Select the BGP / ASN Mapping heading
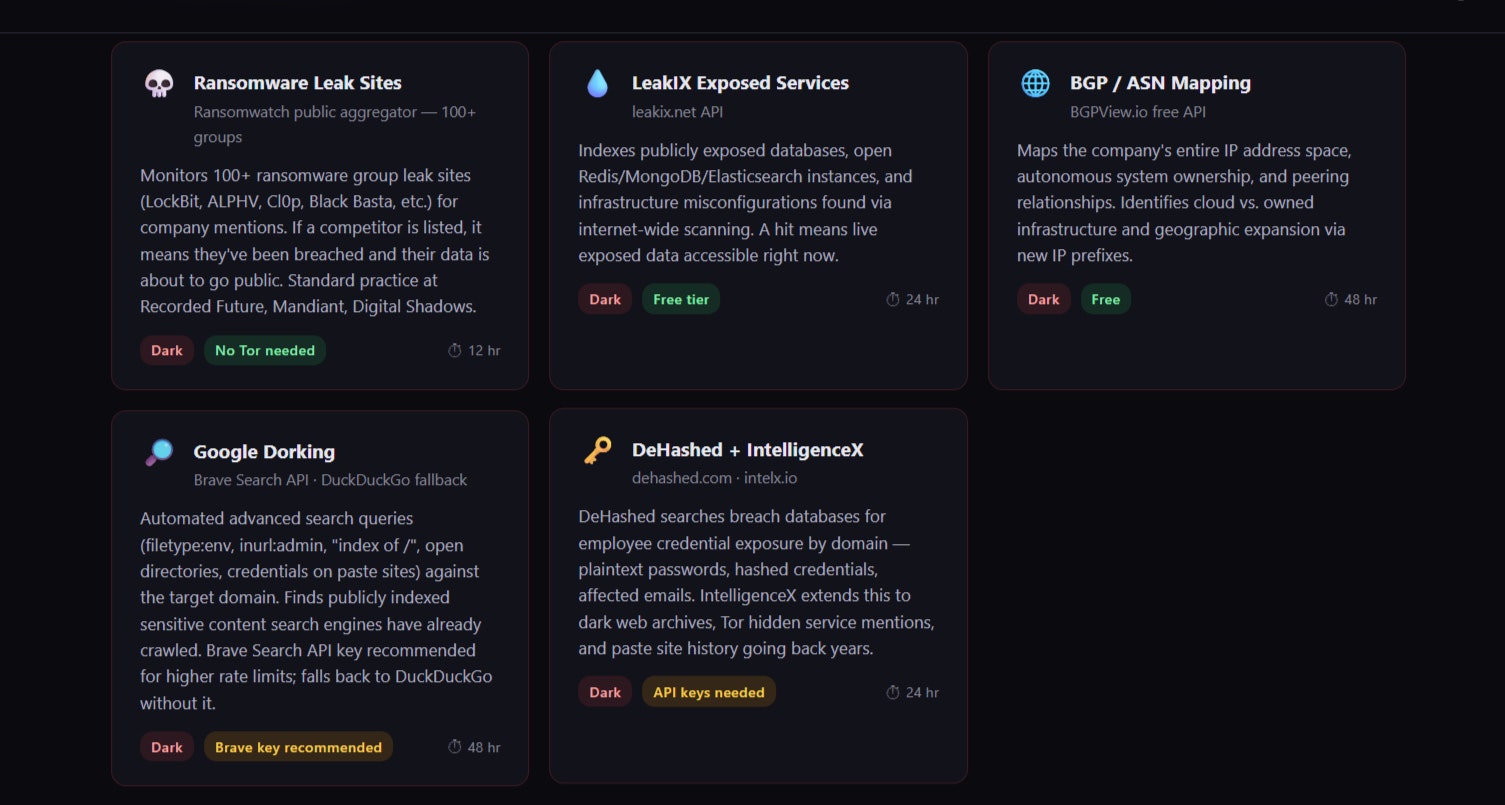The image size is (1505, 805). (x=1160, y=83)
